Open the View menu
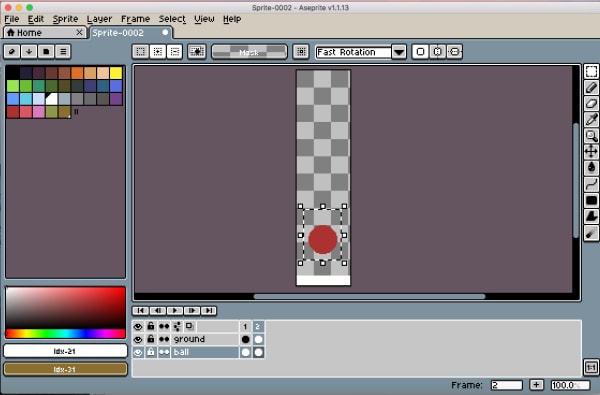The height and width of the screenshot is (395, 600). pyautogui.click(x=204, y=19)
